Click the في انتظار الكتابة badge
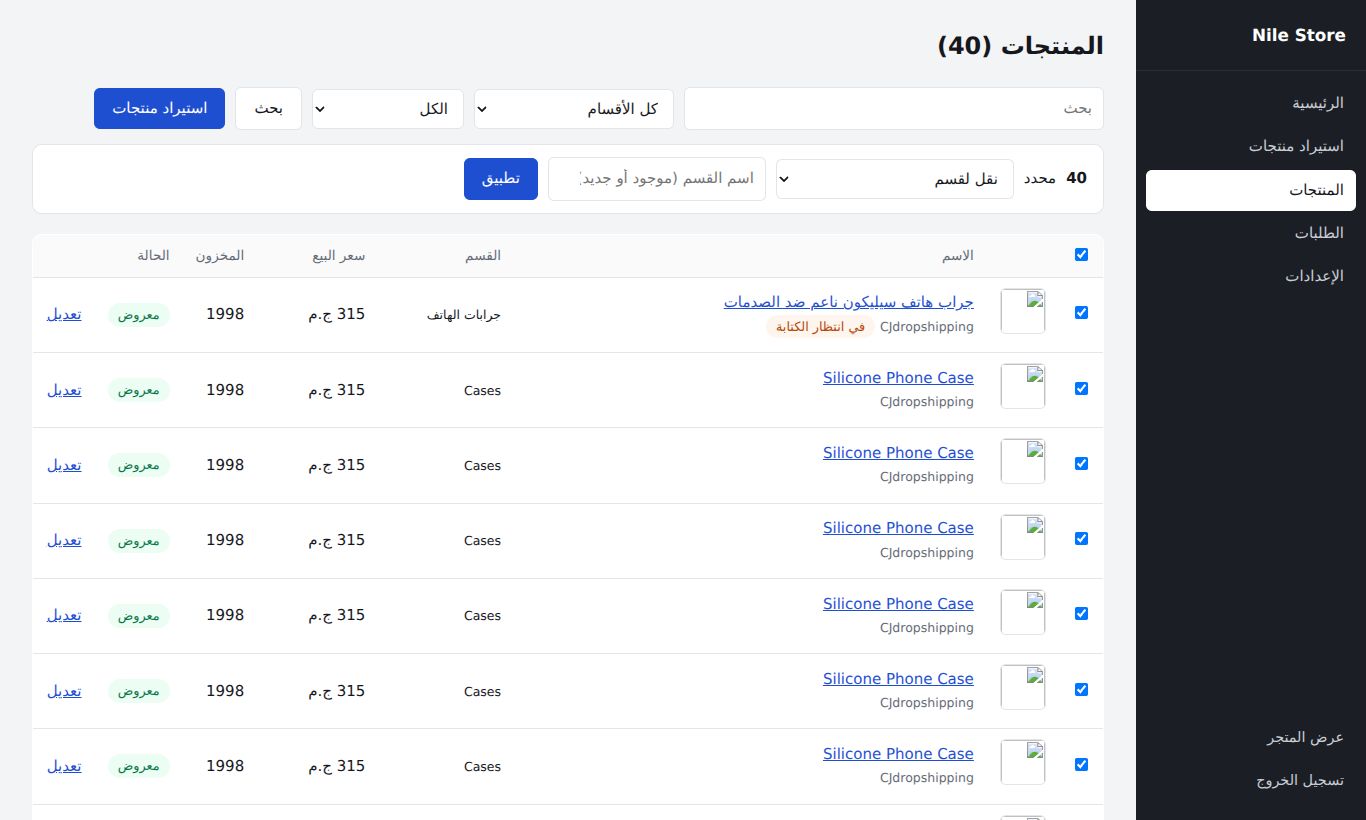1366x820 pixels. tap(821, 327)
